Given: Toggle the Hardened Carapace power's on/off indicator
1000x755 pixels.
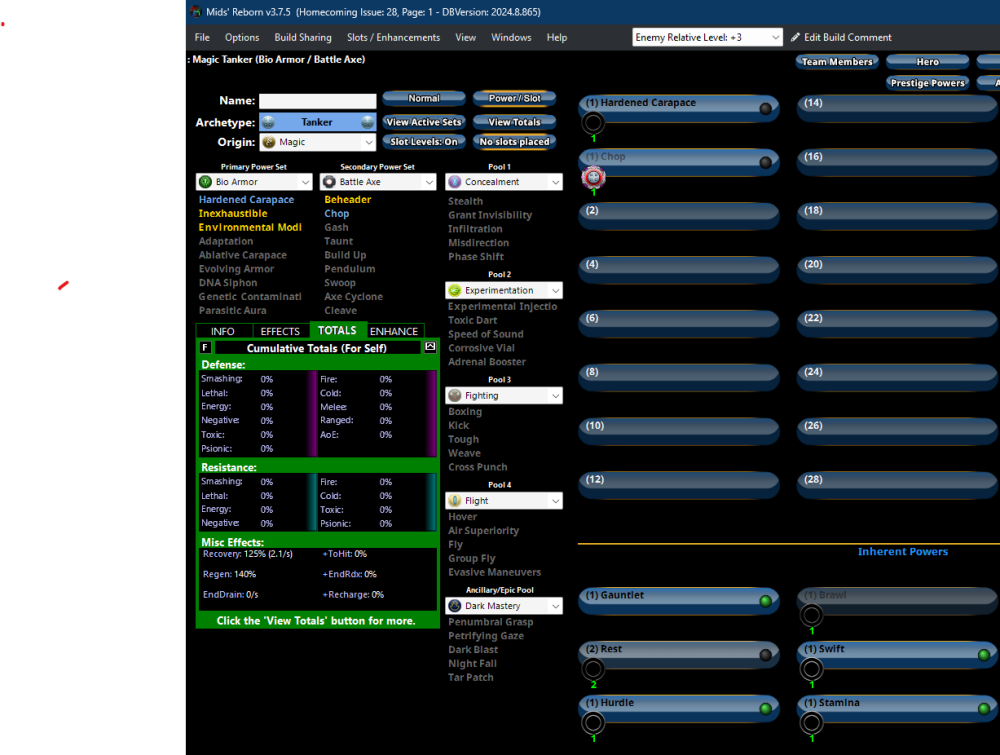Looking at the screenshot, I should click(x=766, y=108).
